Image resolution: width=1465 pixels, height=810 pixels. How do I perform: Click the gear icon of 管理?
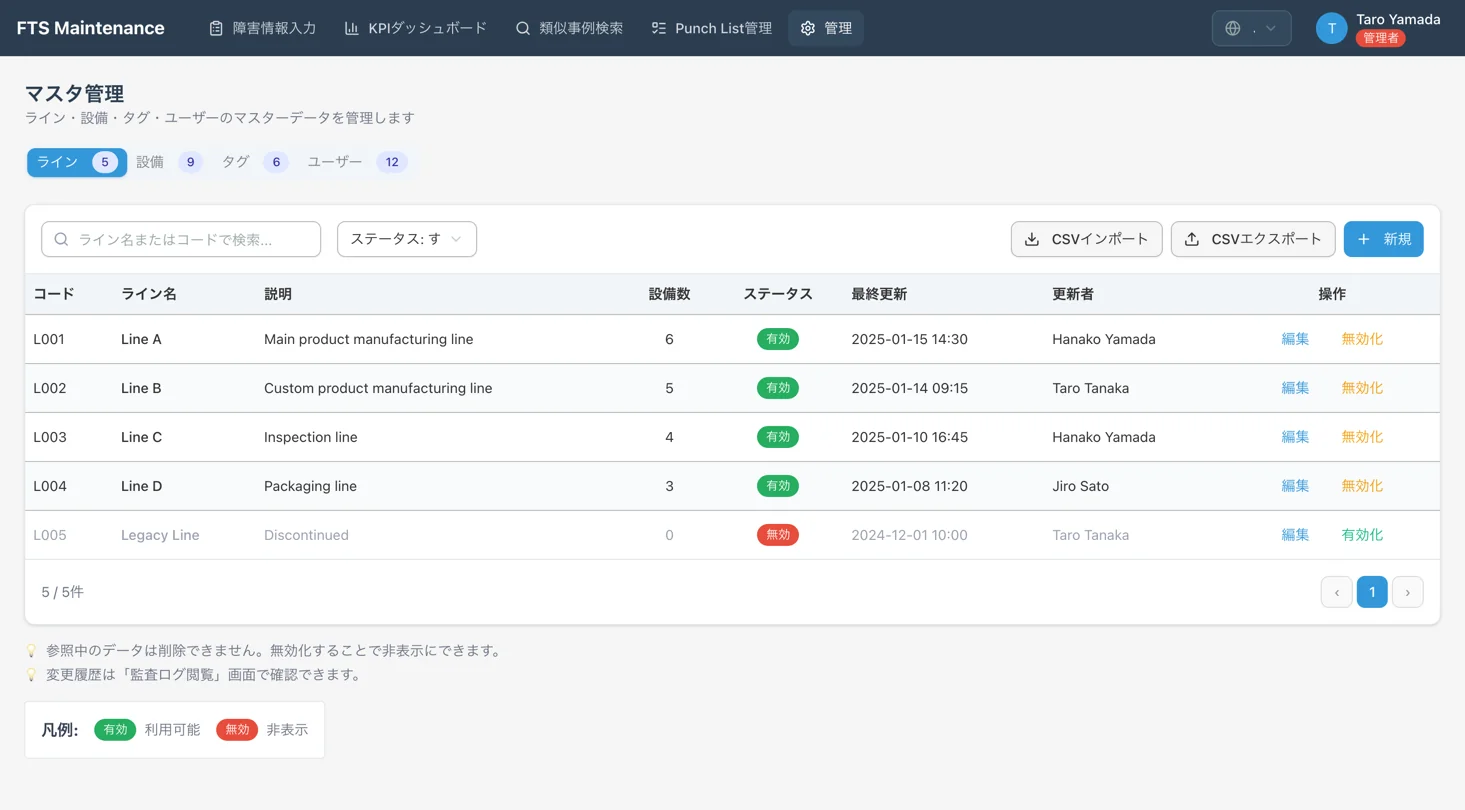point(808,28)
